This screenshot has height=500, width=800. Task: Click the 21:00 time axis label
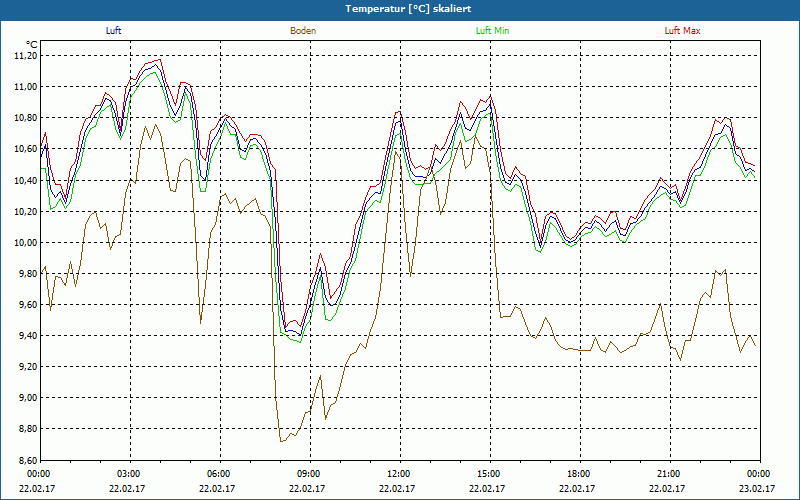[x=669, y=474]
